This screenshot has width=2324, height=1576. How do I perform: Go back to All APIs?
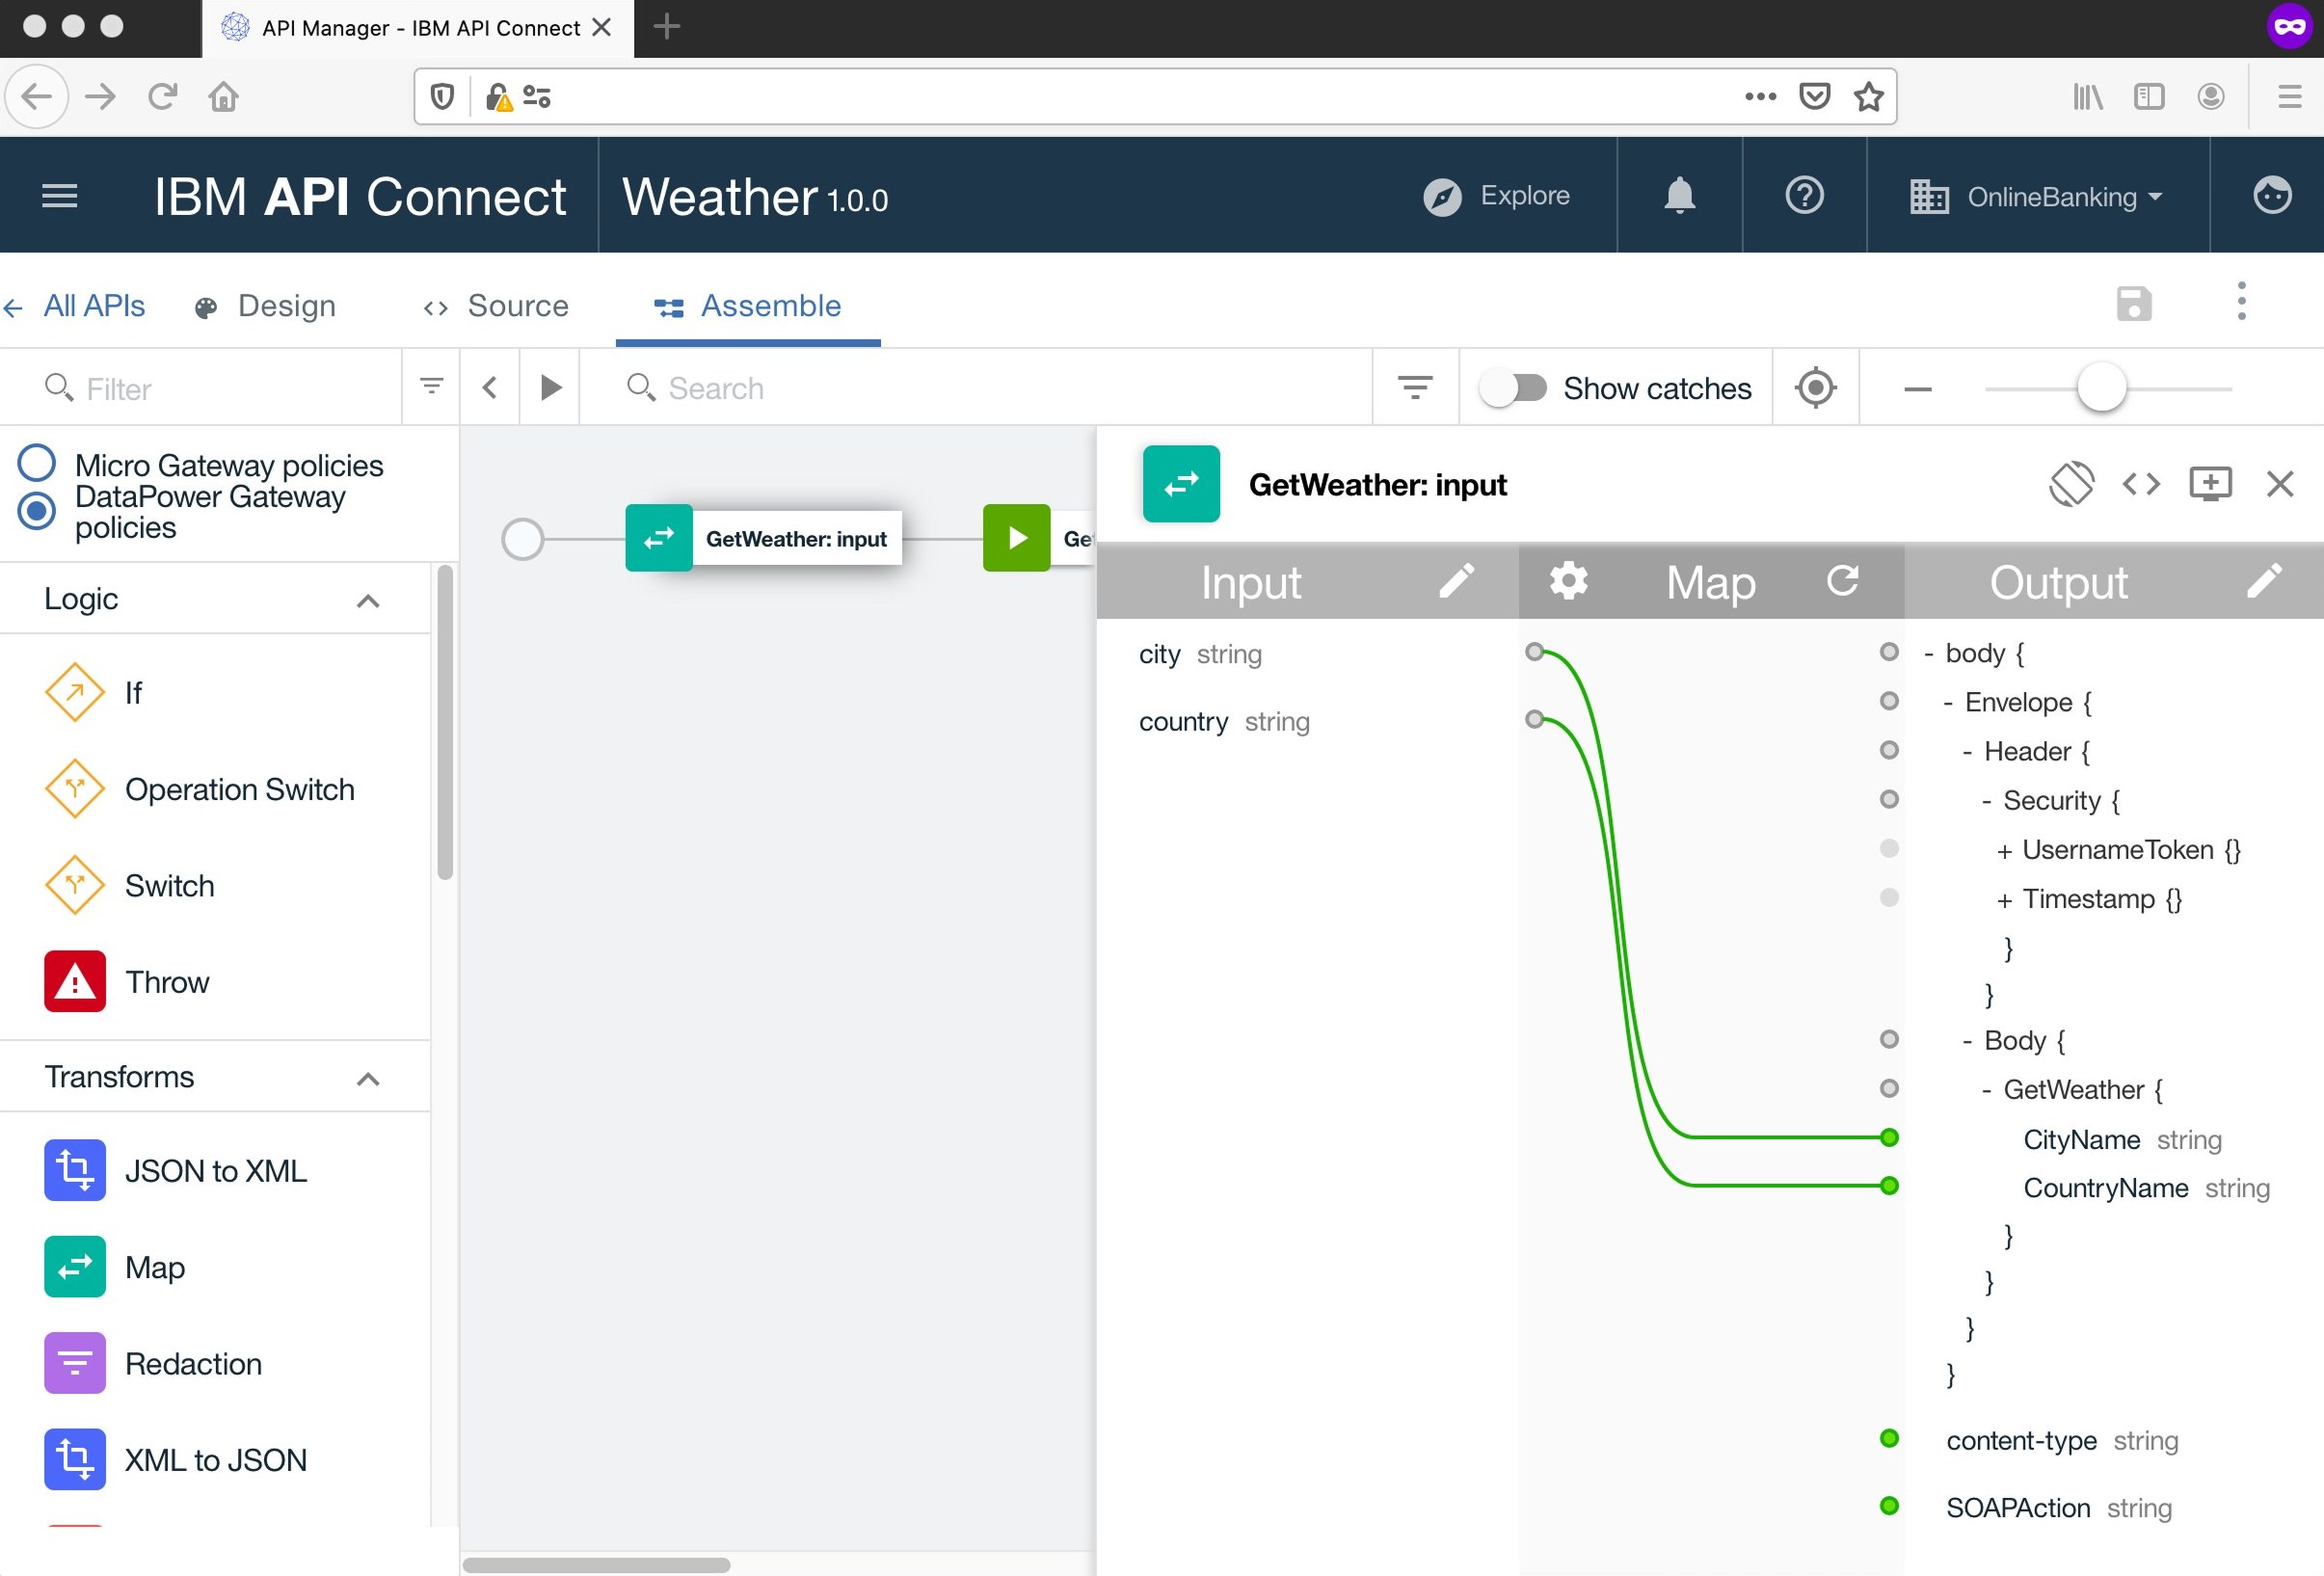click(74, 306)
